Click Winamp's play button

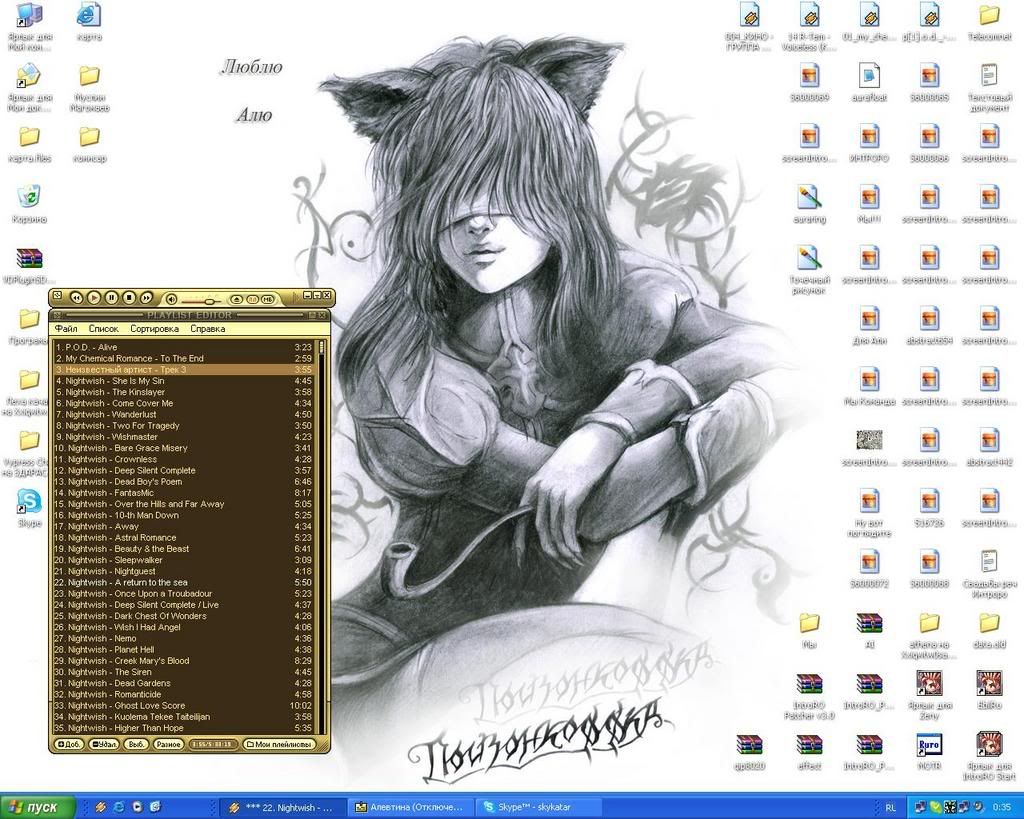(x=94, y=298)
